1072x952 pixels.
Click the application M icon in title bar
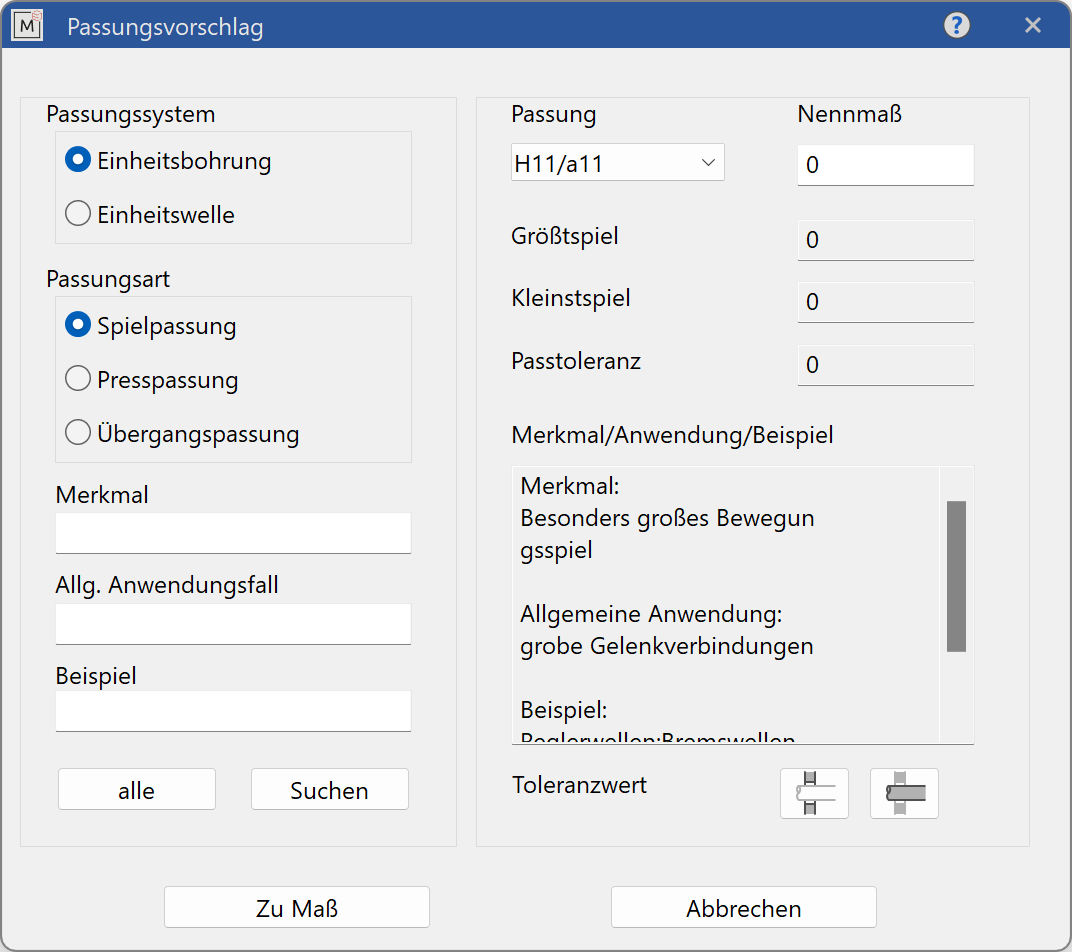point(27,26)
